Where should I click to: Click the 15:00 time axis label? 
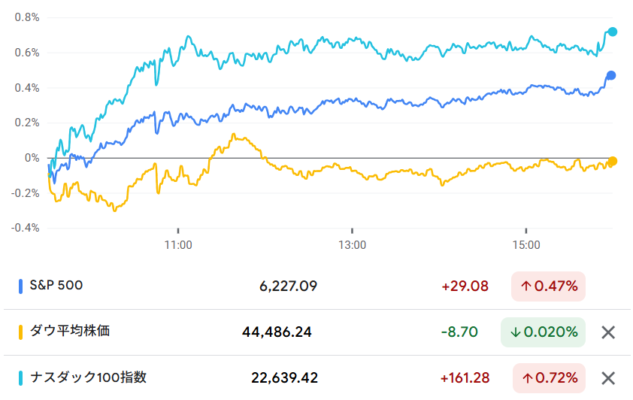pyautogui.click(x=526, y=245)
